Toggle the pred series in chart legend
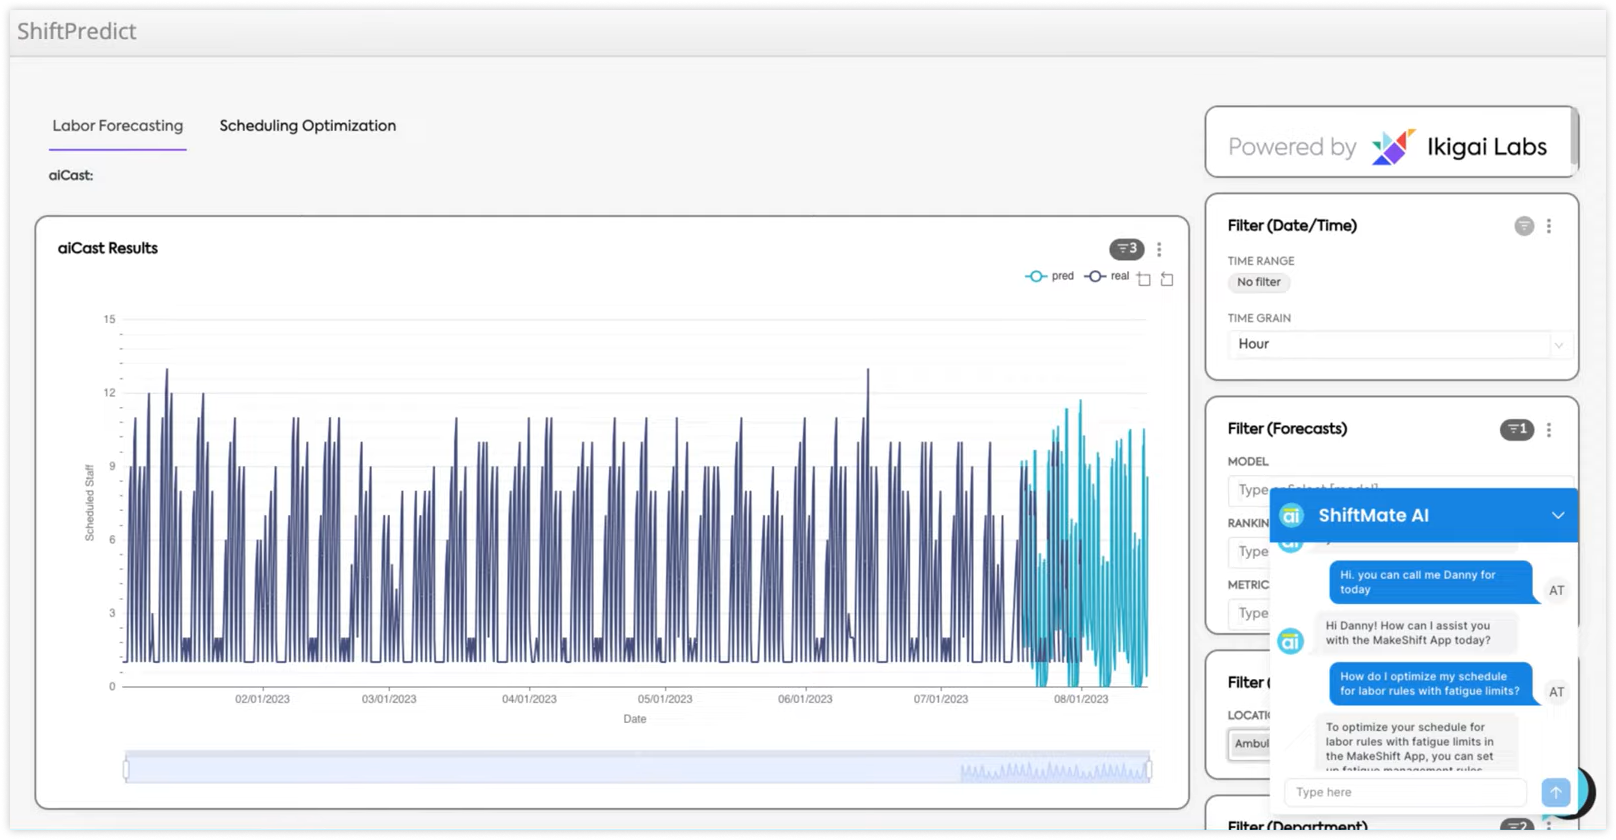 (x=1049, y=276)
